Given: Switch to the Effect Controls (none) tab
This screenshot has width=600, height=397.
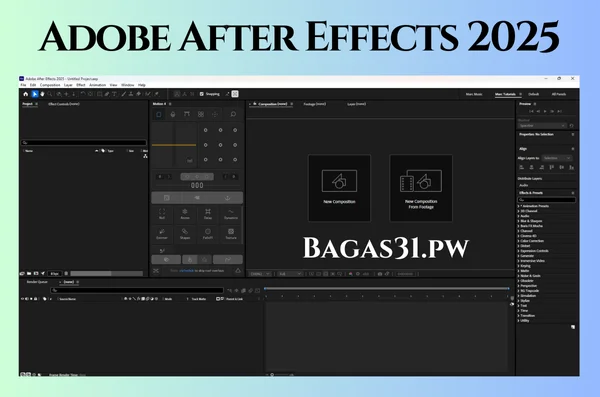Looking at the screenshot, I should click(x=64, y=104).
